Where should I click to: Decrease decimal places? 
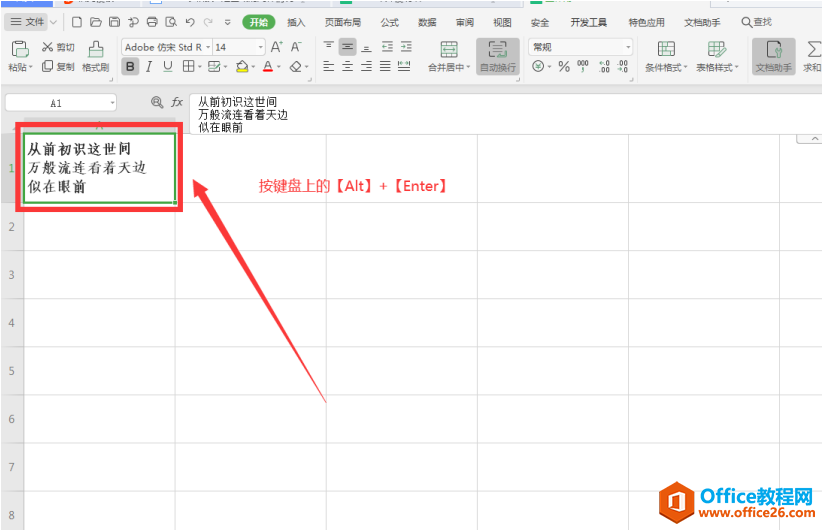coord(623,66)
